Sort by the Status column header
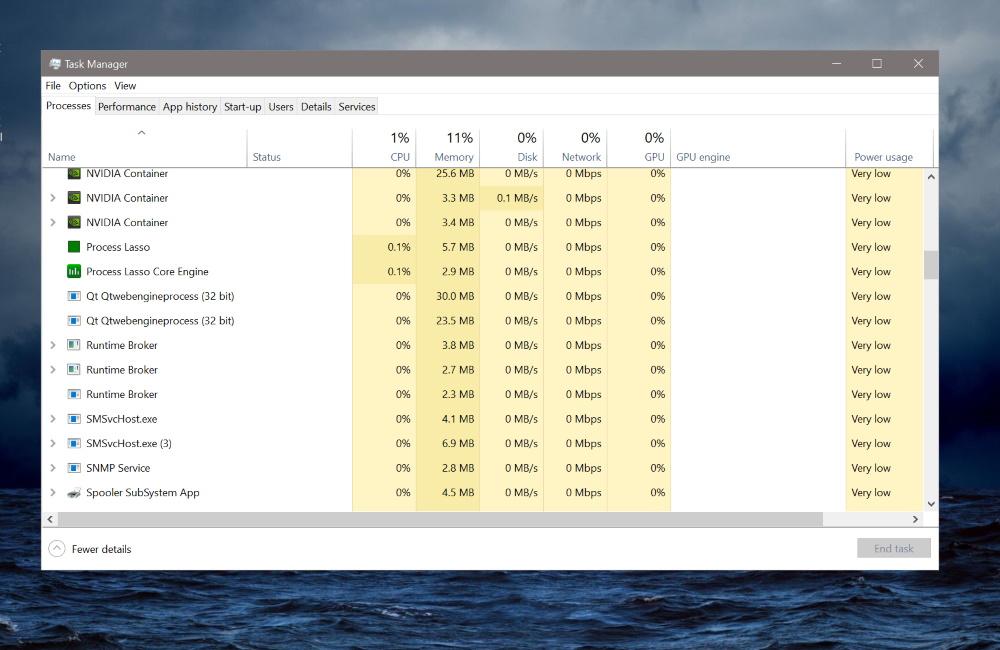1000x650 pixels. coord(300,147)
